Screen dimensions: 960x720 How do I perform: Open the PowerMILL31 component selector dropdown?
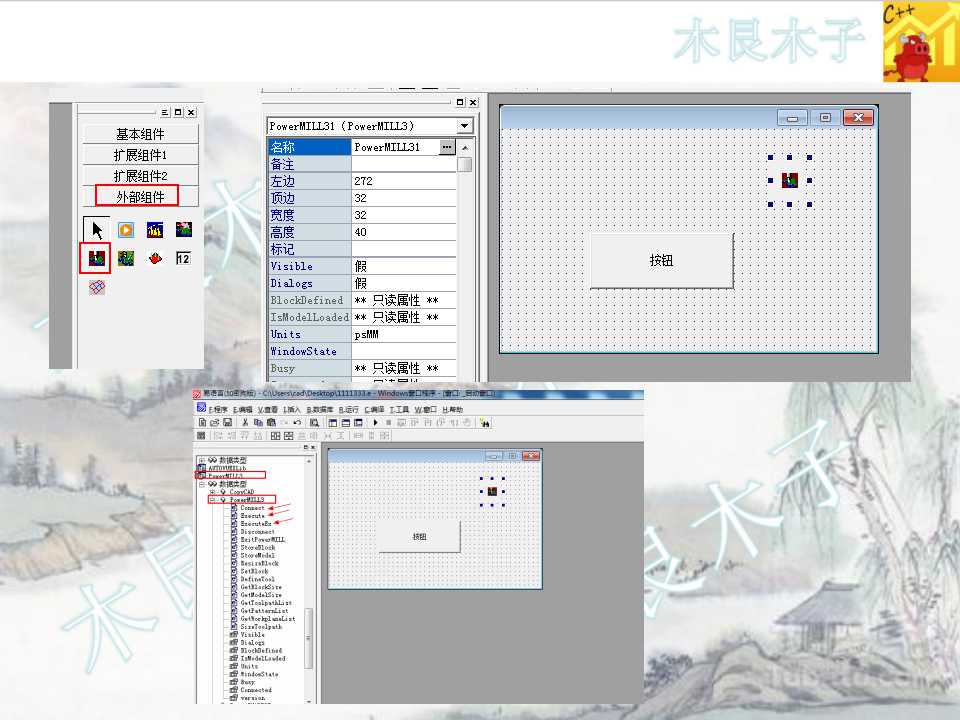[465, 126]
